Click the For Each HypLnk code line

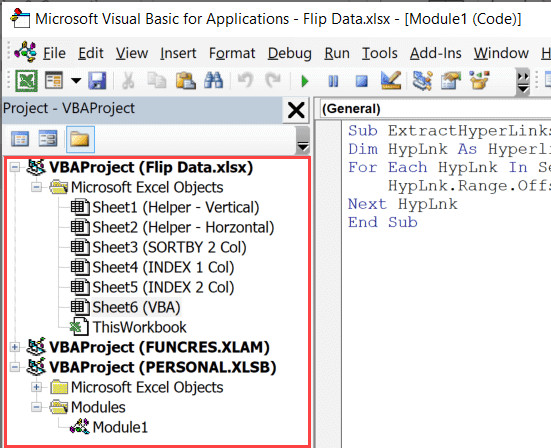tap(449, 167)
